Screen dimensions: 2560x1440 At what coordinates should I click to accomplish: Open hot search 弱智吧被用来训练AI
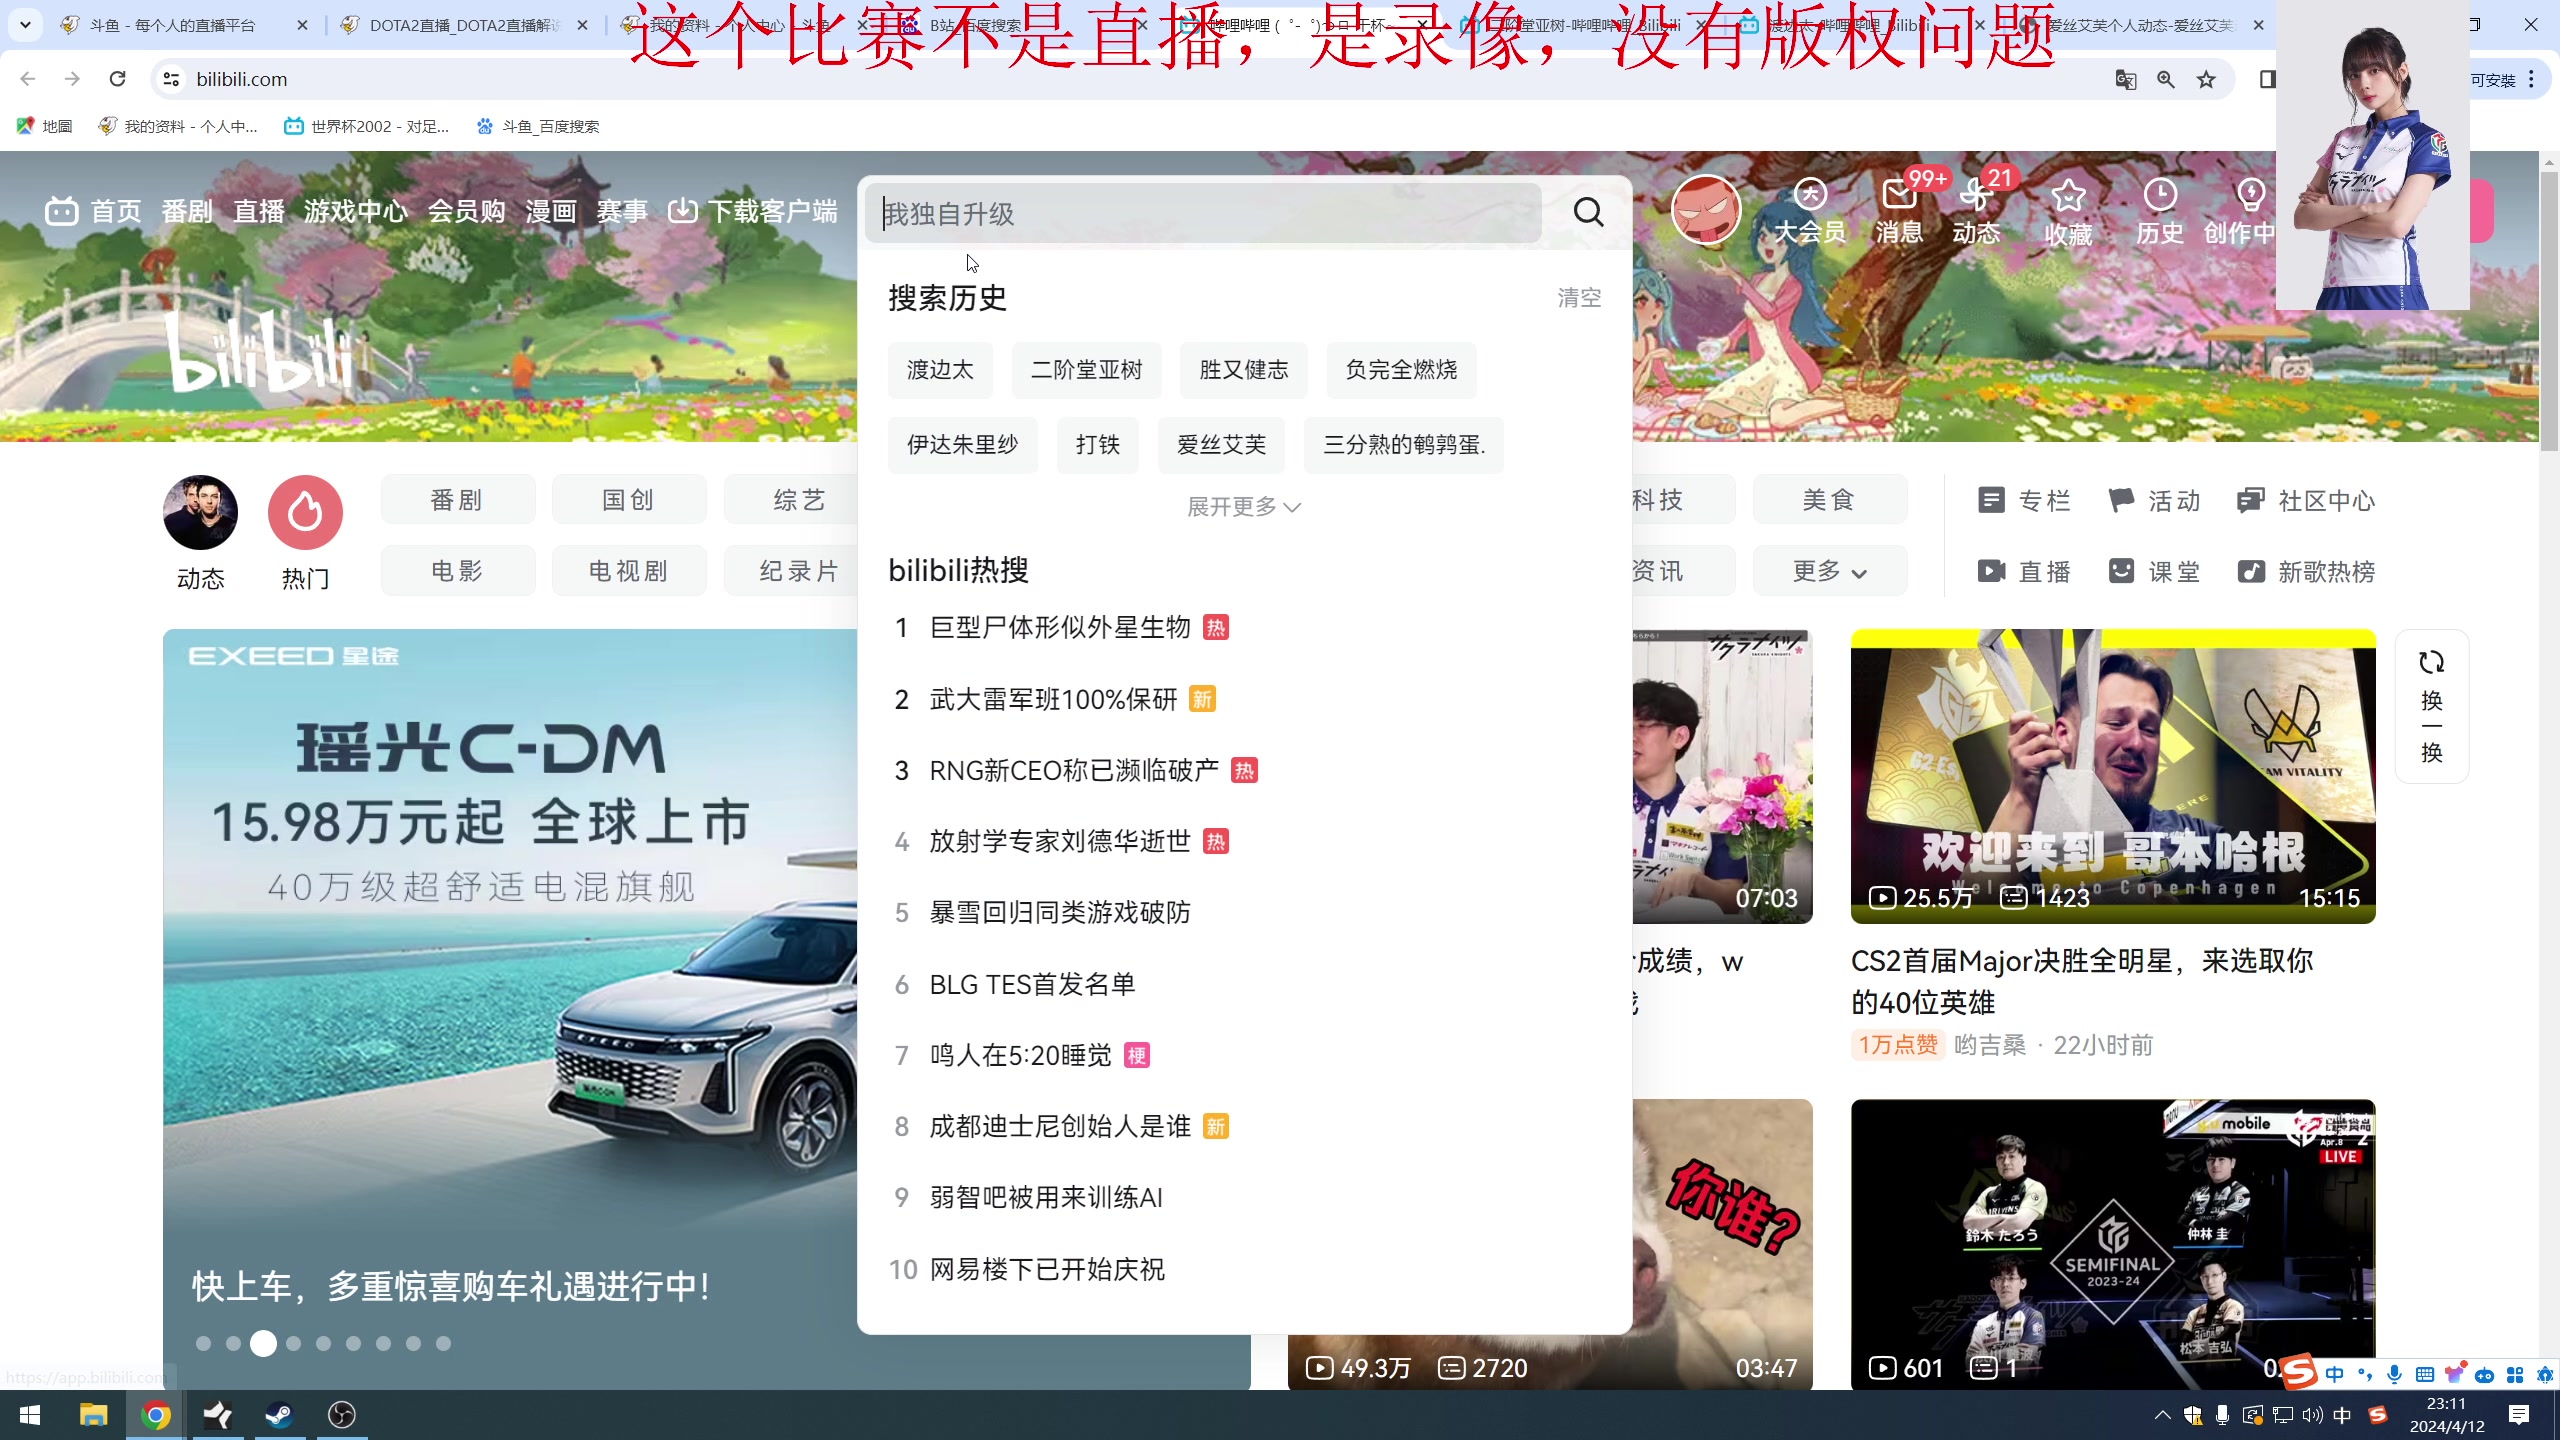pos(1046,1198)
